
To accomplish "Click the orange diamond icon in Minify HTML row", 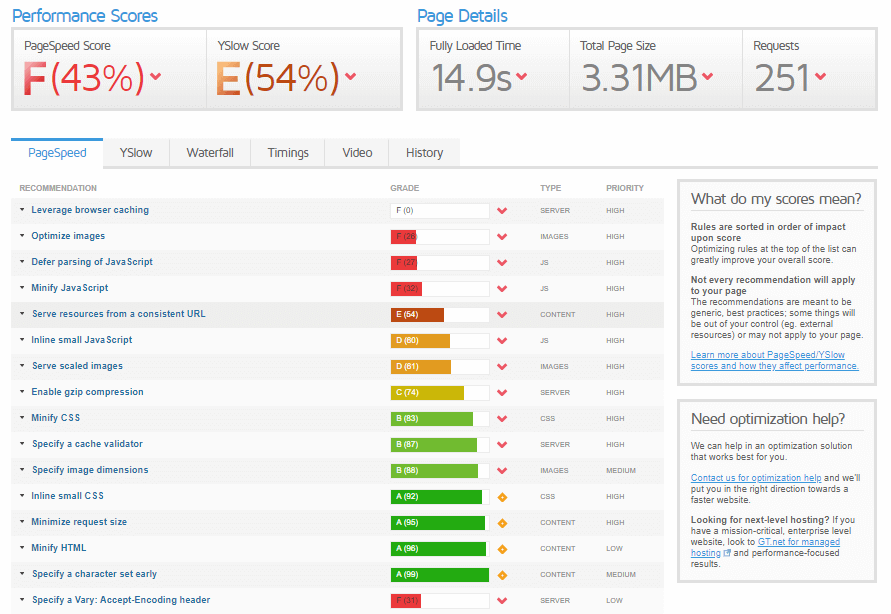I will point(502,549).
